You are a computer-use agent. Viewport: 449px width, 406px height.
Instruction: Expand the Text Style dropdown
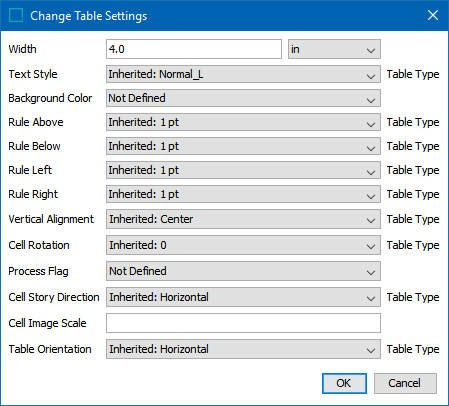pyautogui.click(x=243, y=74)
